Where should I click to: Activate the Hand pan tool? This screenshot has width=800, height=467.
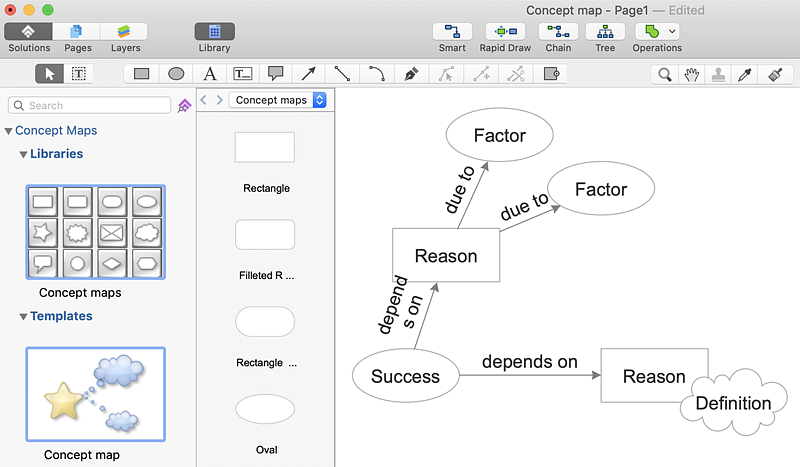691,74
